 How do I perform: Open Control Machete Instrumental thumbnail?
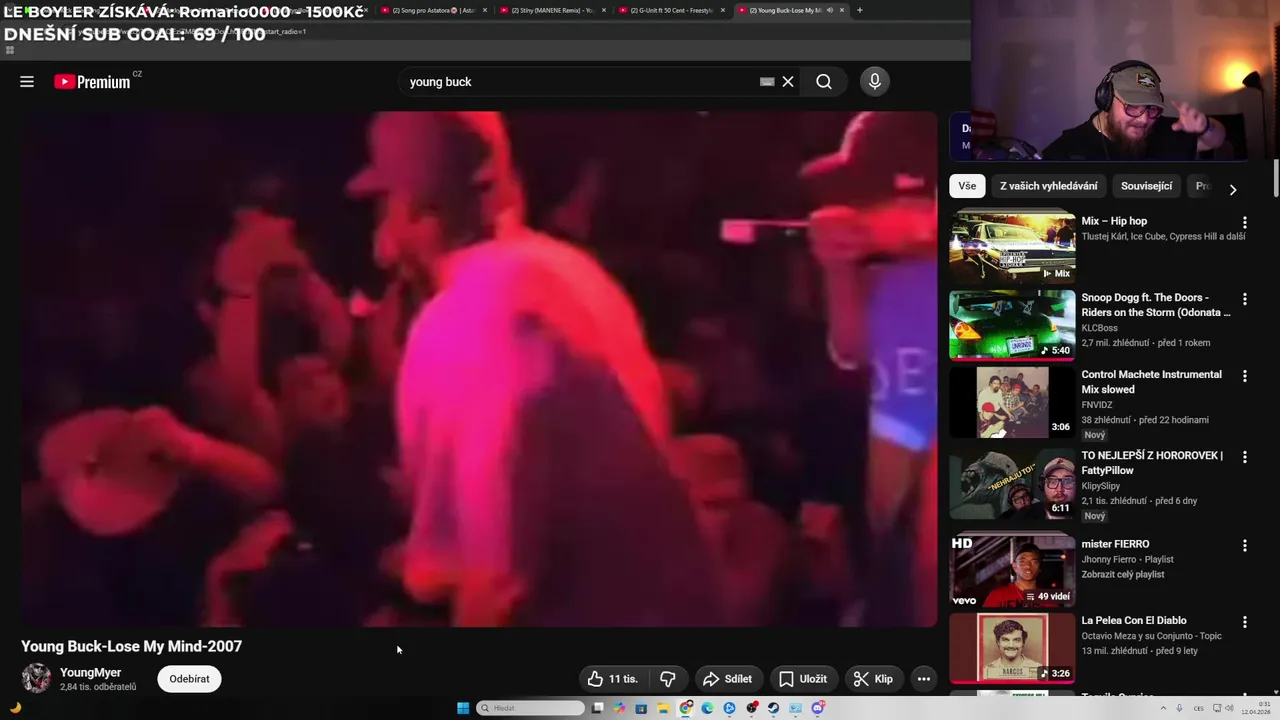[1012, 402]
